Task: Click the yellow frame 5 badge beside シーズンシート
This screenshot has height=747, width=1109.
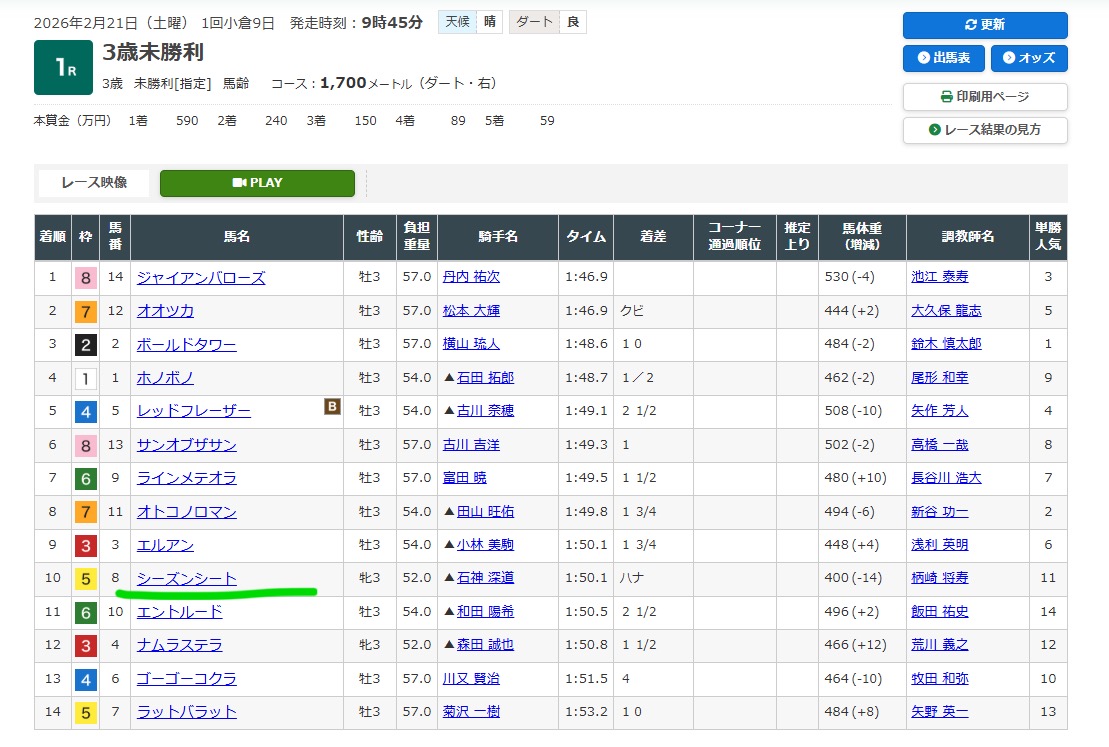Action: pos(85,579)
